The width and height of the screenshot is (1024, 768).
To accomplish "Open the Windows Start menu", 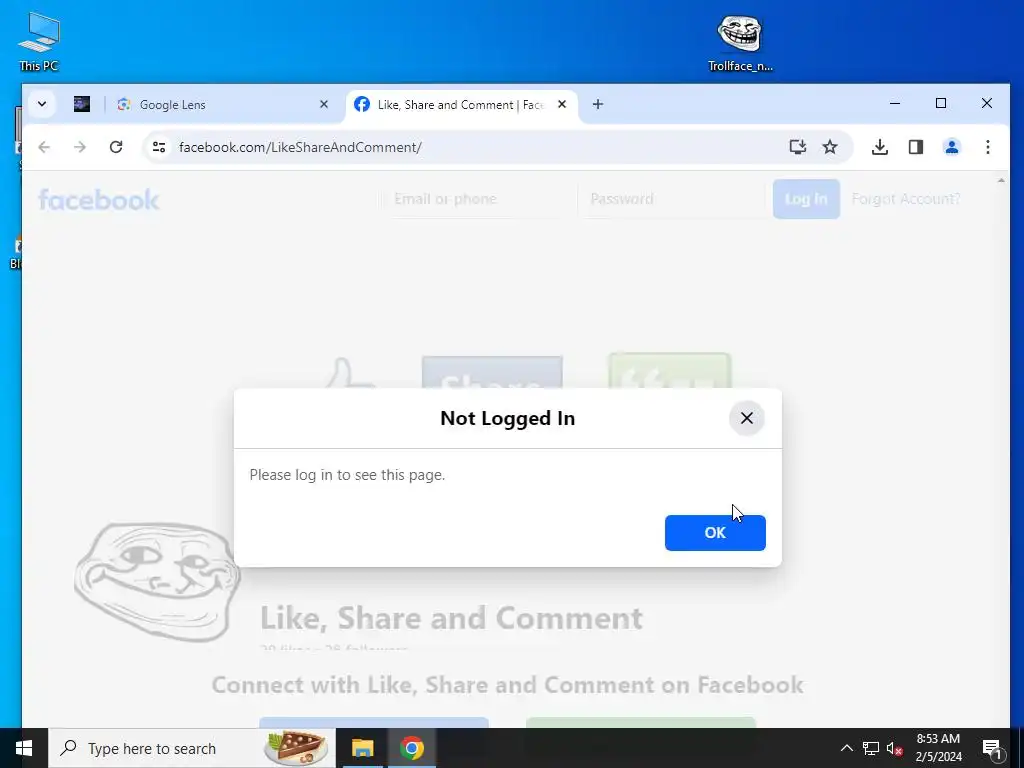I will click(24, 748).
